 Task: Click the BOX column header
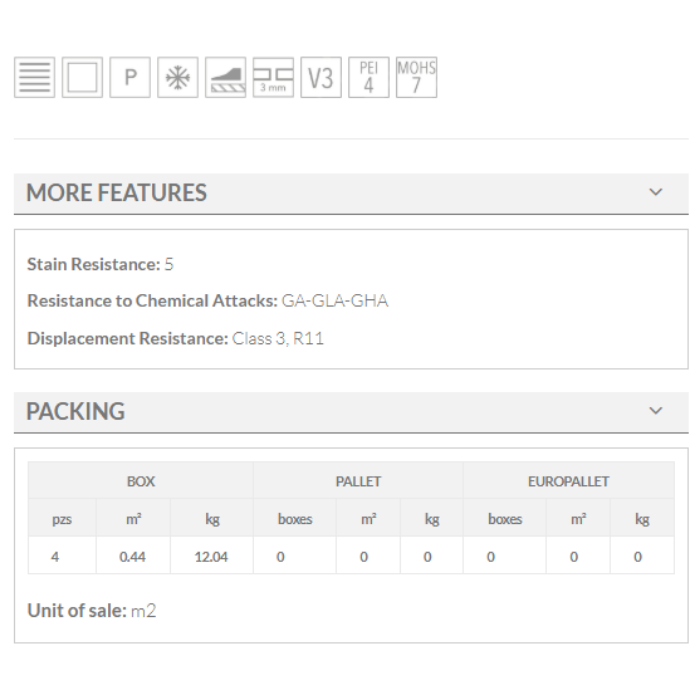(x=140, y=481)
